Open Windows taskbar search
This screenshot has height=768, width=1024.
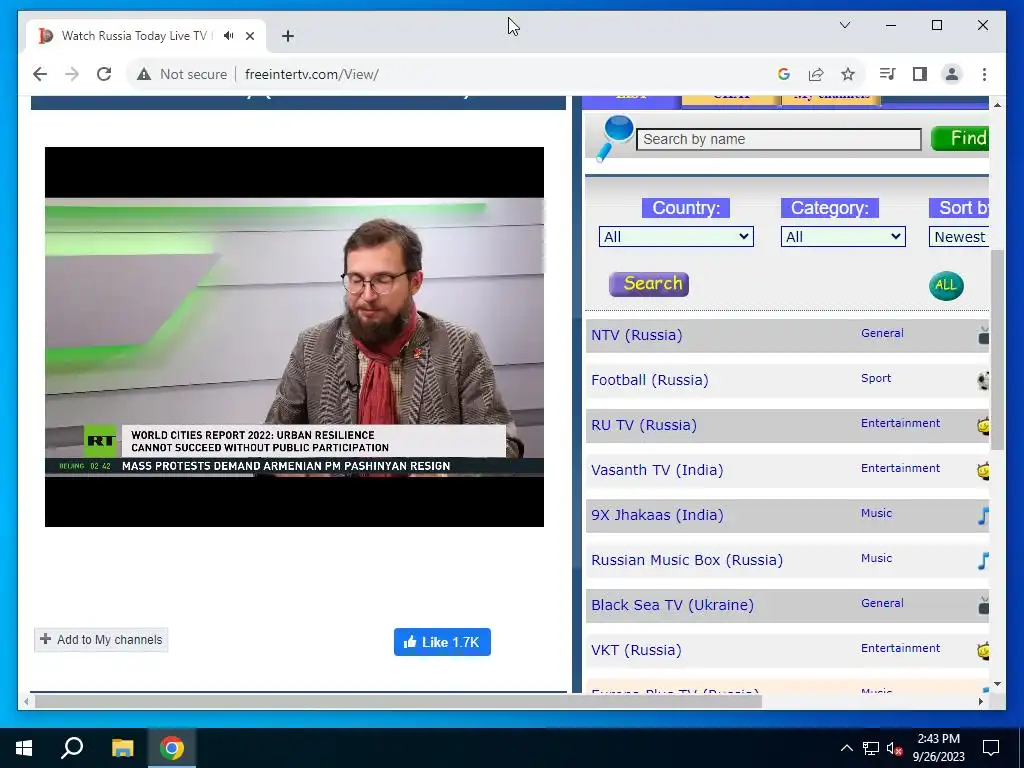point(72,748)
